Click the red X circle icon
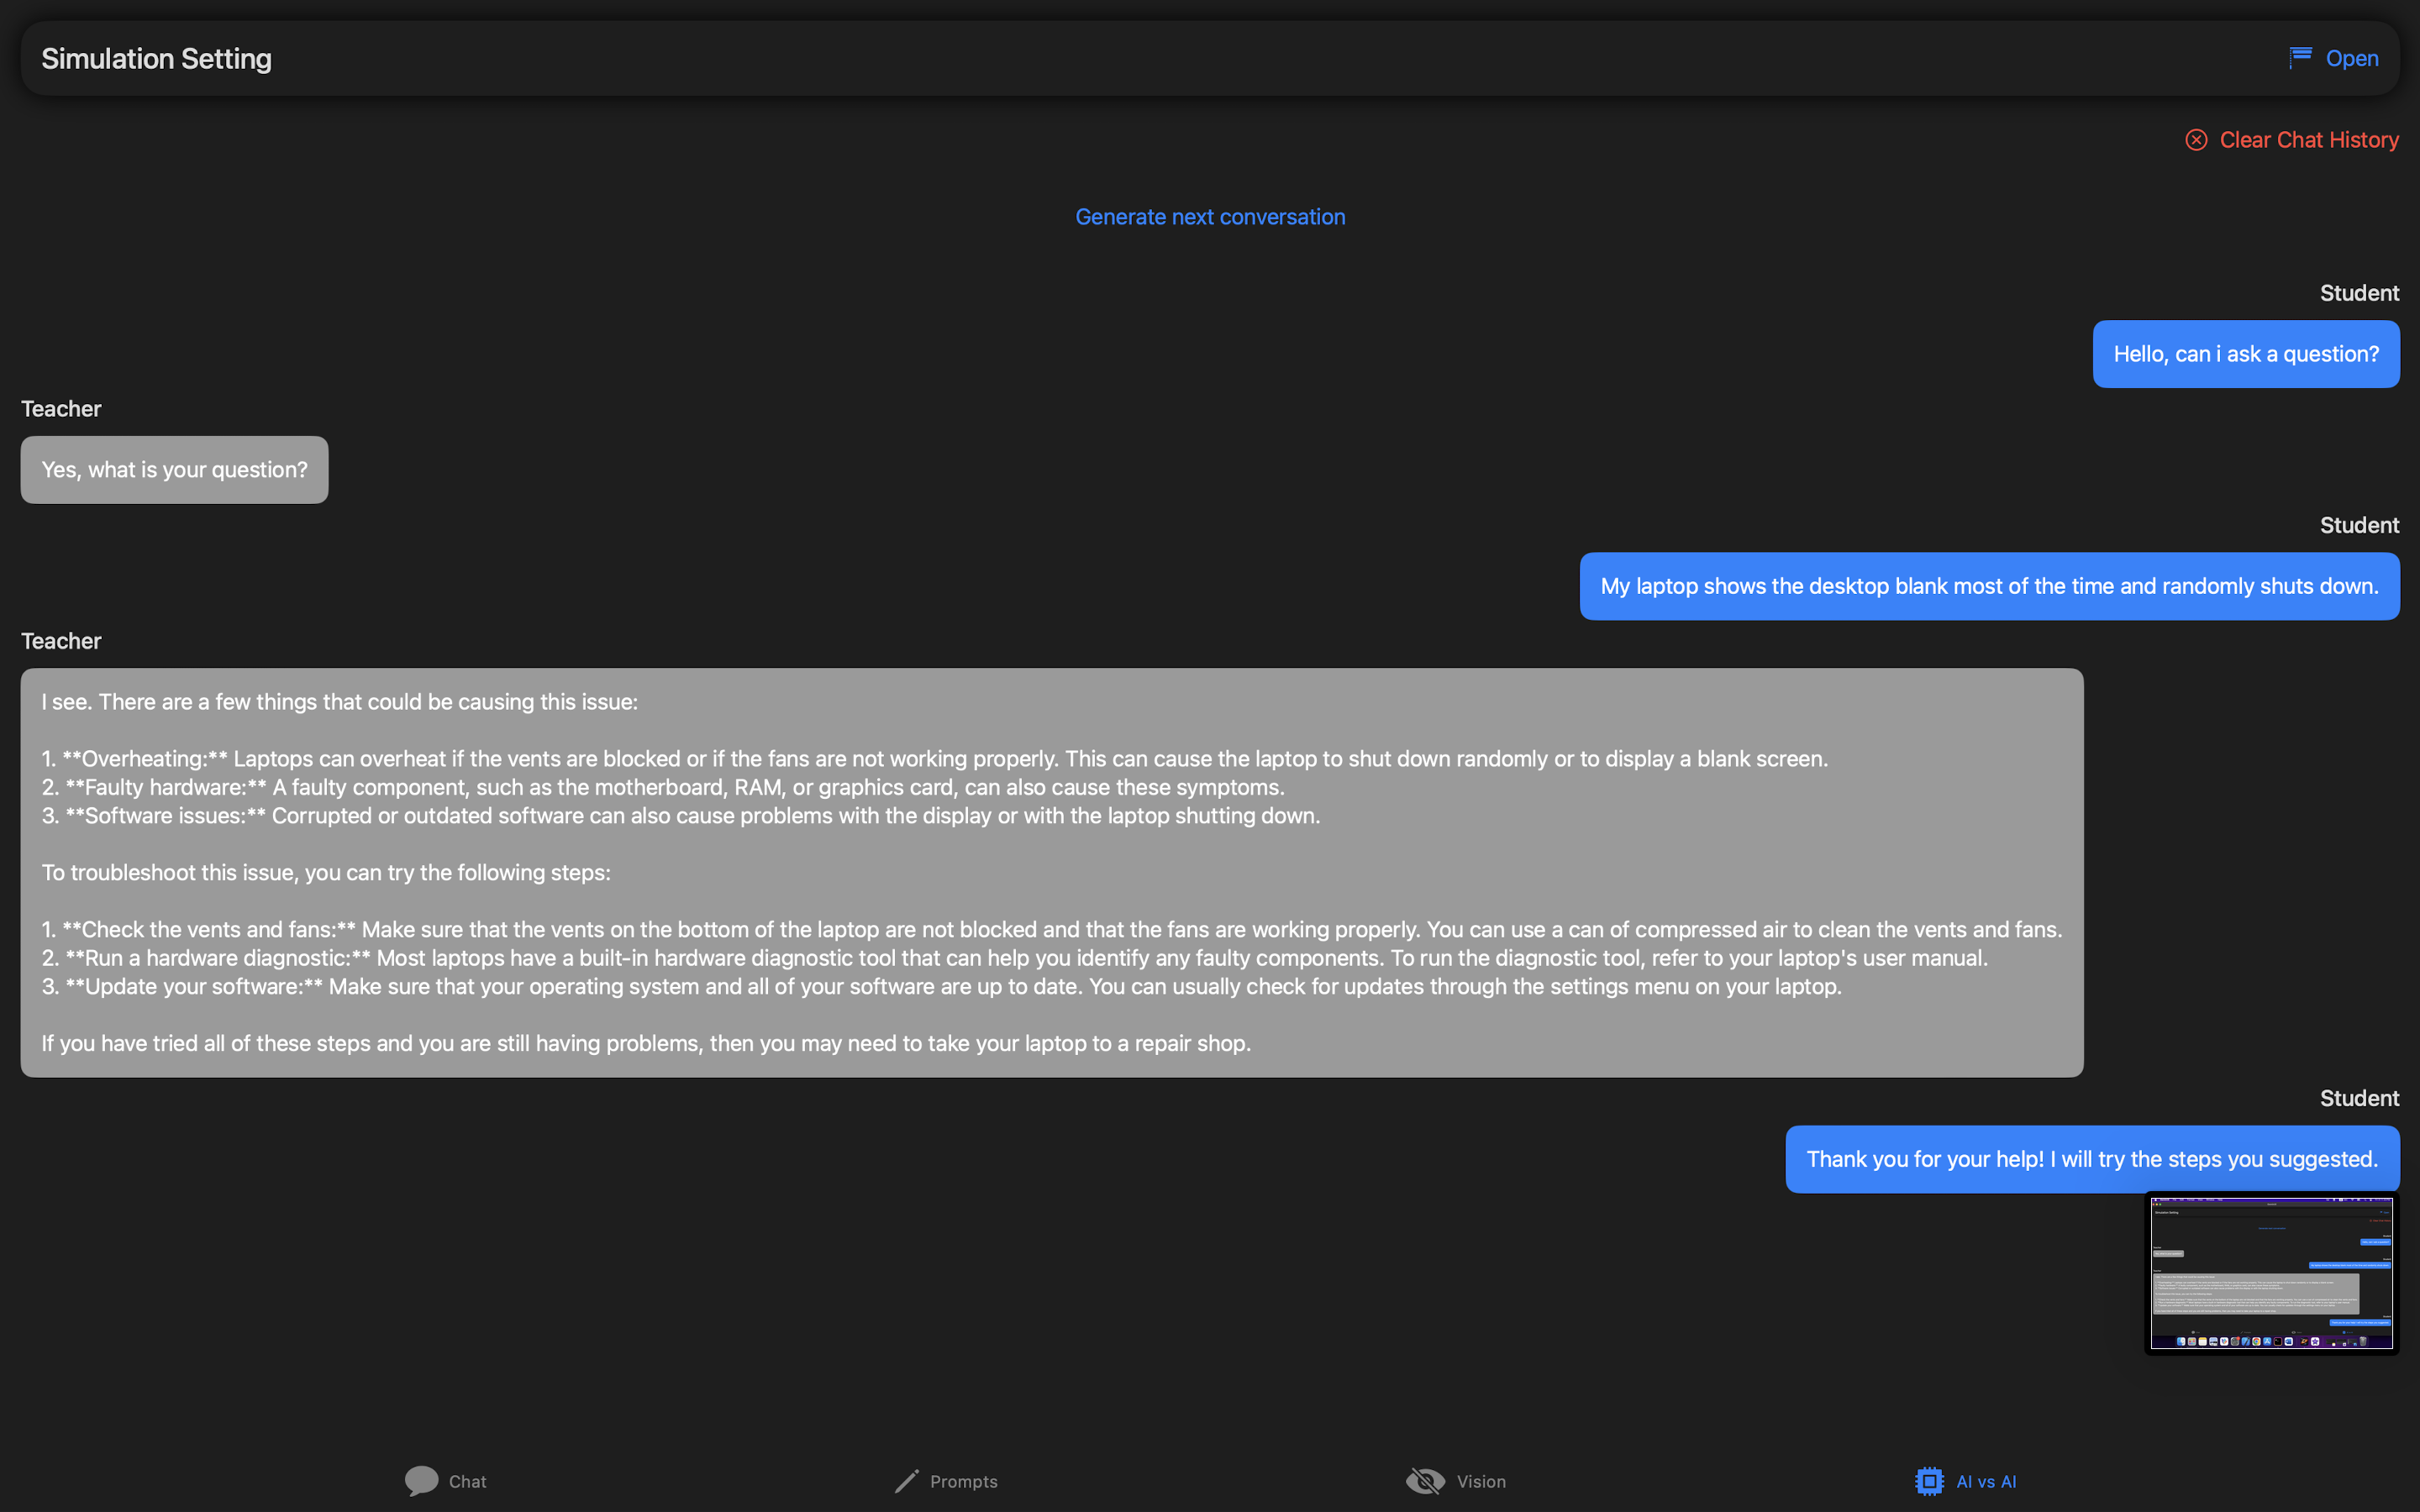 tap(2196, 140)
